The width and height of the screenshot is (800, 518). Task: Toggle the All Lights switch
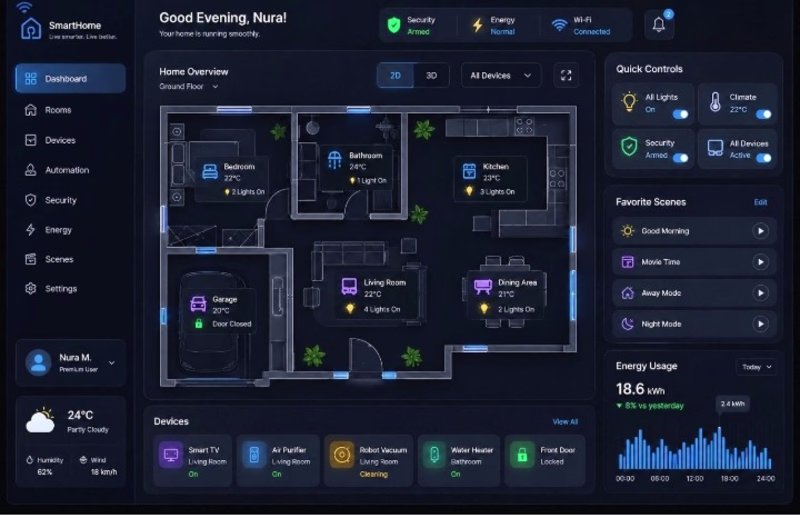pos(680,114)
